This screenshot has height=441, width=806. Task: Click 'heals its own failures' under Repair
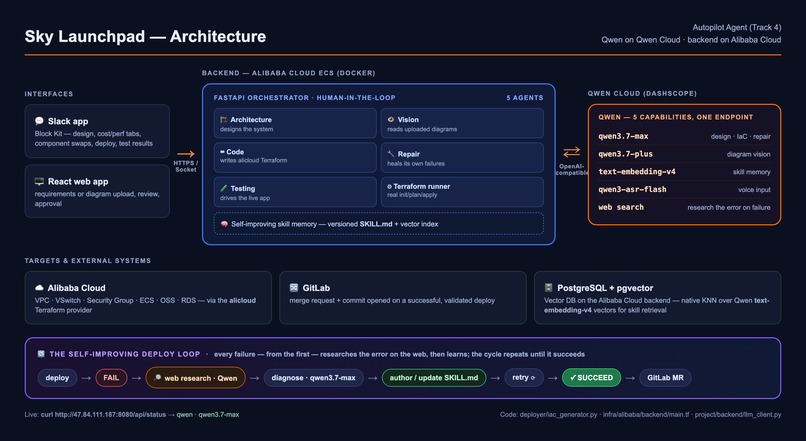pos(416,163)
